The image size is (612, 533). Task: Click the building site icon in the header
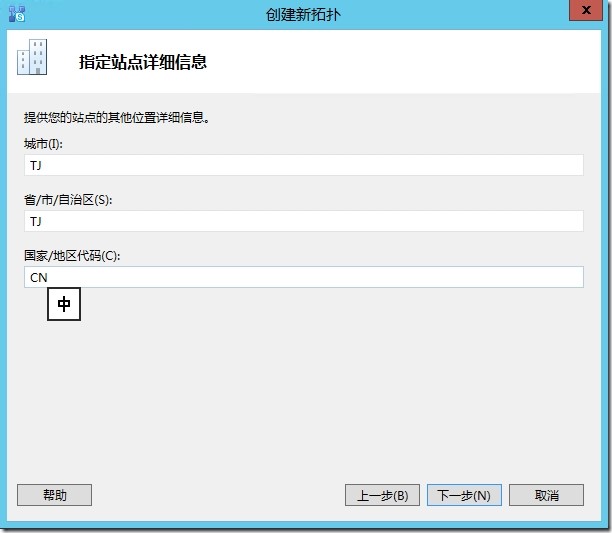coord(32,57)
